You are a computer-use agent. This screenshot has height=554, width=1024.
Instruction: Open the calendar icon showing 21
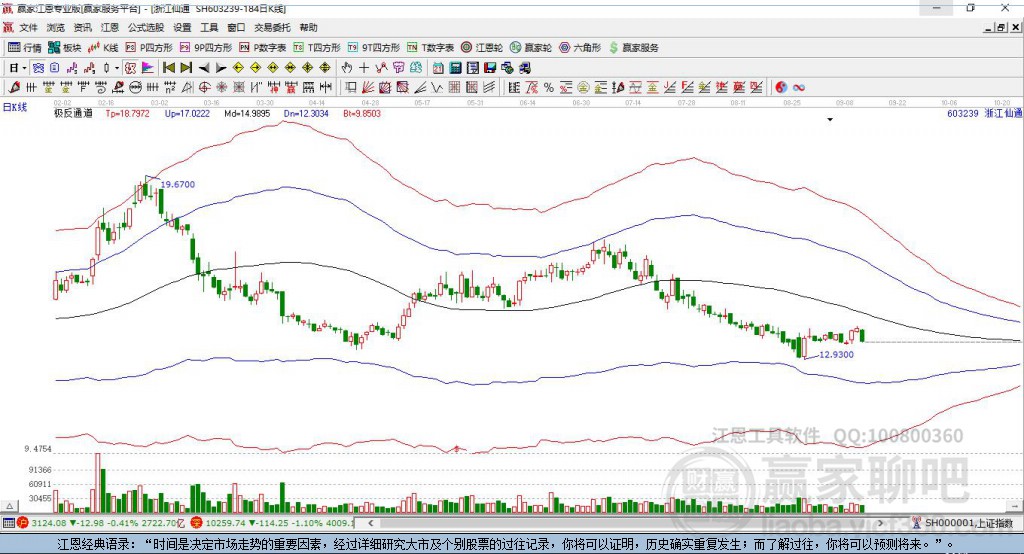point(438,68)
